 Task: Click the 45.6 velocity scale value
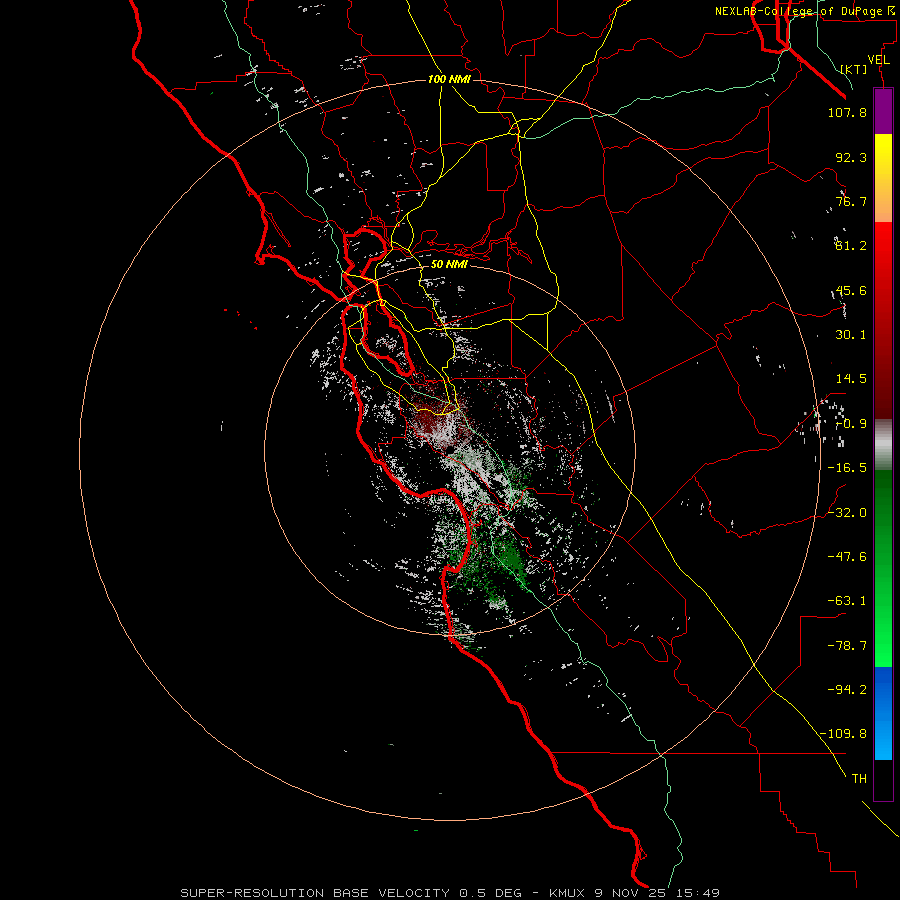[851, 290]
